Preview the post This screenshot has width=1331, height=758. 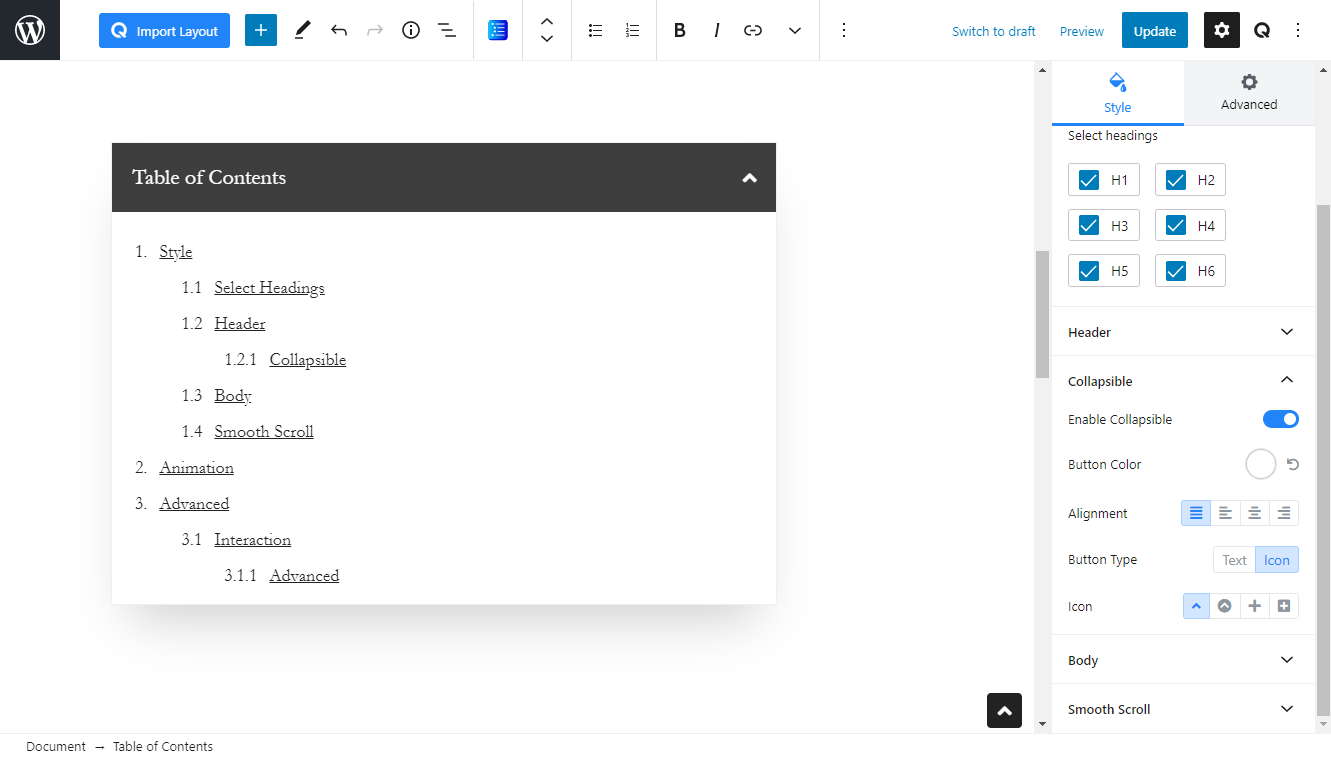click(1082, 31)
